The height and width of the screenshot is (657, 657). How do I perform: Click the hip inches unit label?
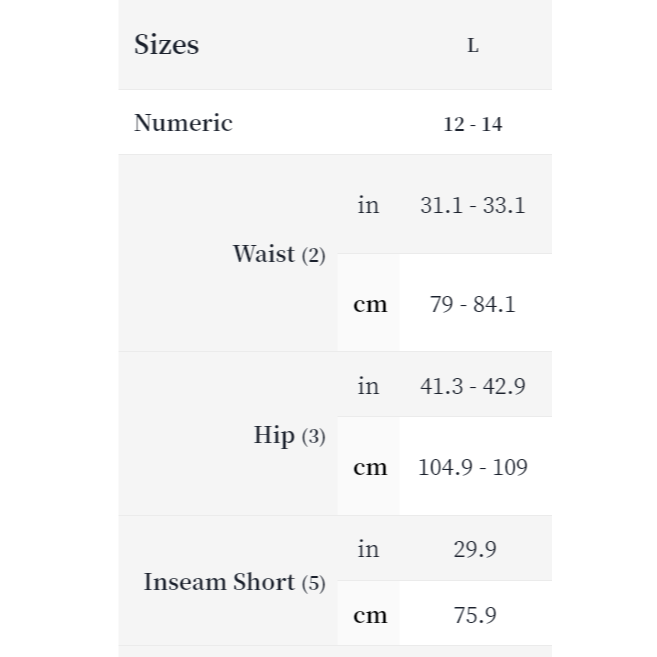click(x=368, y=386)
